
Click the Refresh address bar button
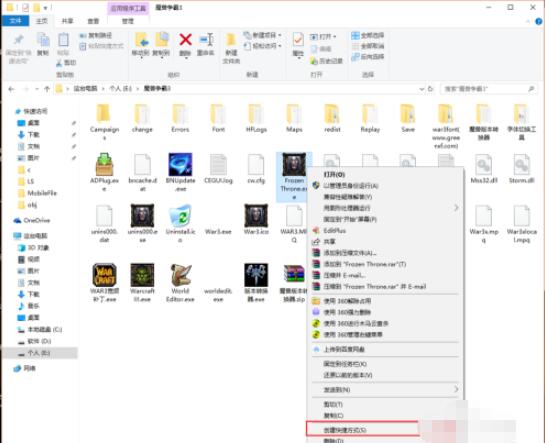431,89
